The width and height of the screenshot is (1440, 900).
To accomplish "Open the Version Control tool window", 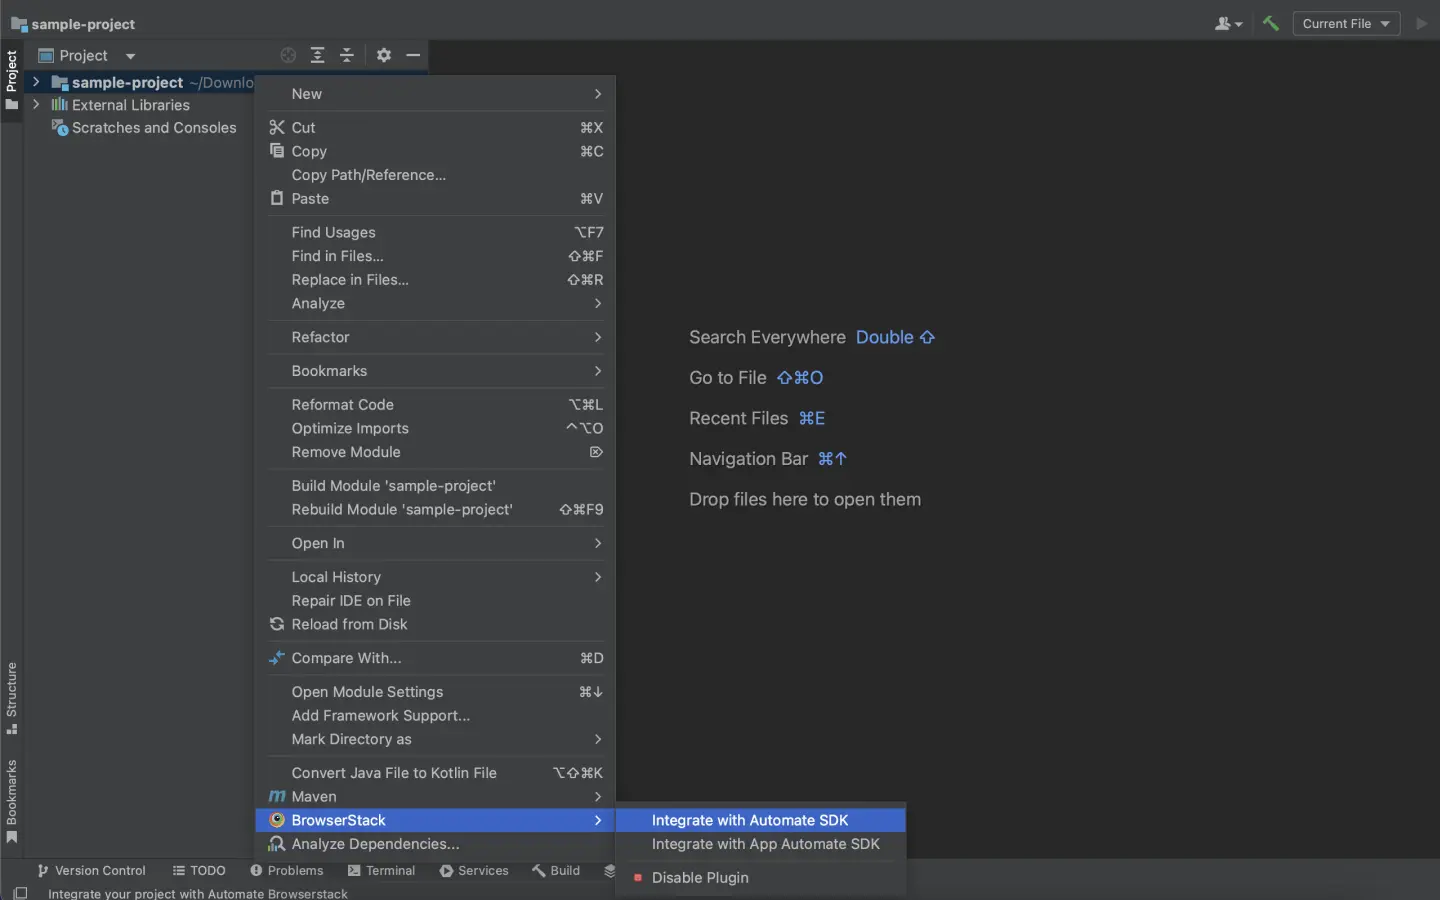I will [x=91, y=871].
